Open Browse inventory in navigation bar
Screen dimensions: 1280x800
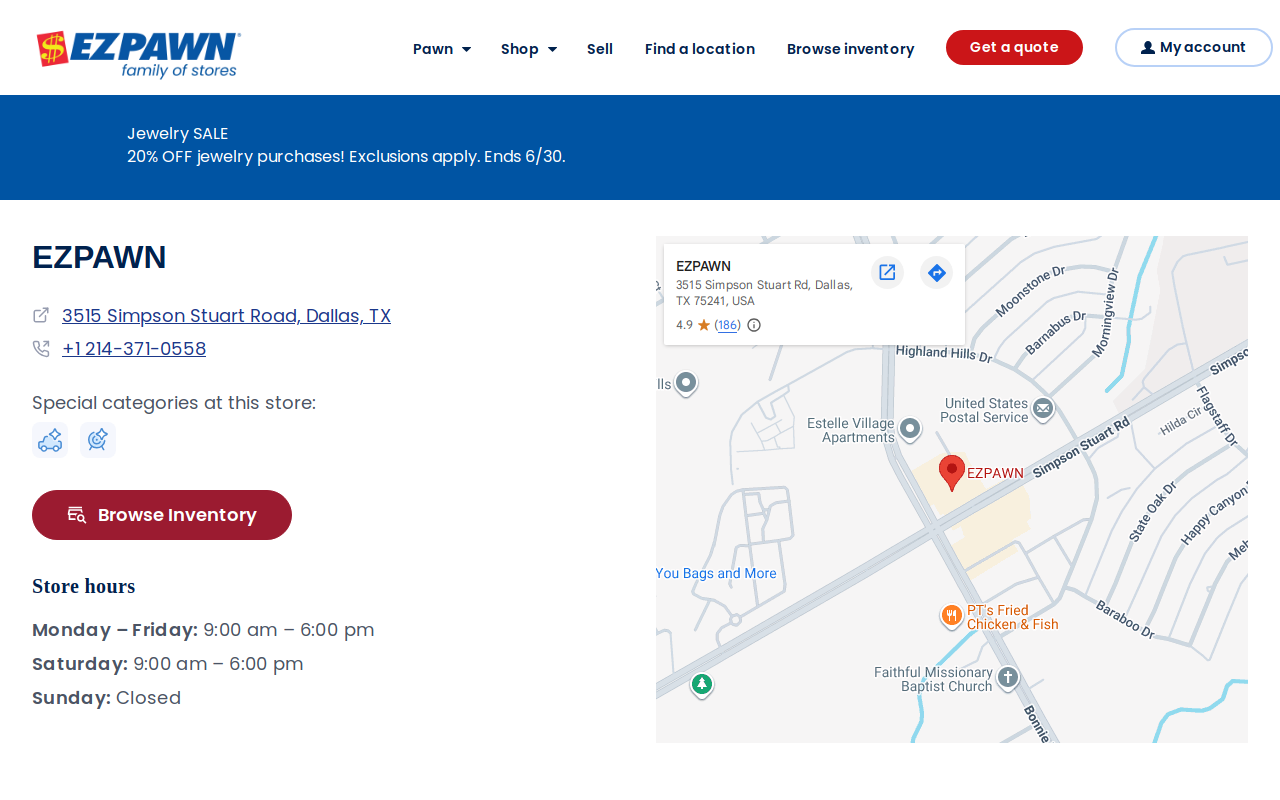click(x=851, y=49)
